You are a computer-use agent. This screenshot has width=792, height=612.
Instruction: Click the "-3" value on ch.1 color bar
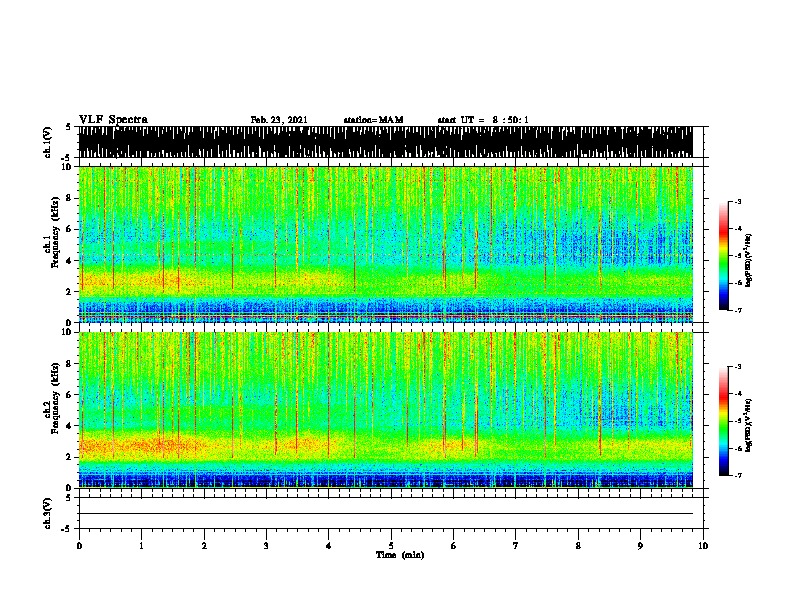pyautogui.click(x=737, y=201)
